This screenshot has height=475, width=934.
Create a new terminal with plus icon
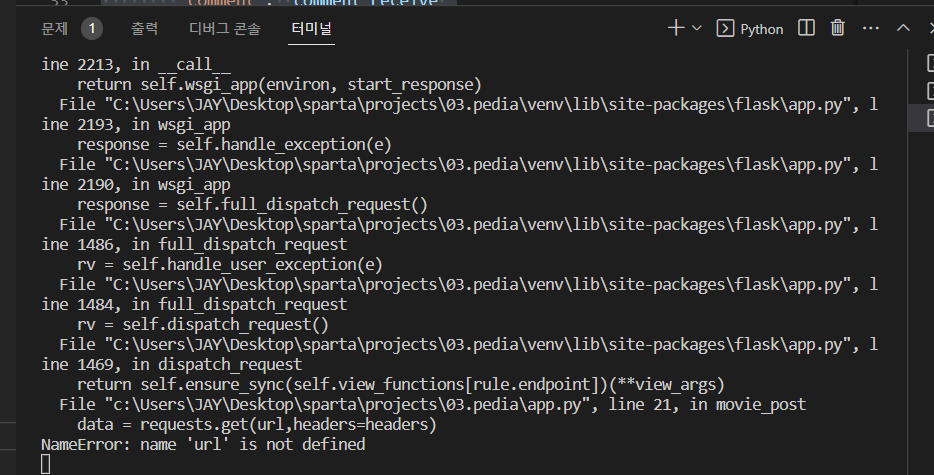[x=676, y=28]
